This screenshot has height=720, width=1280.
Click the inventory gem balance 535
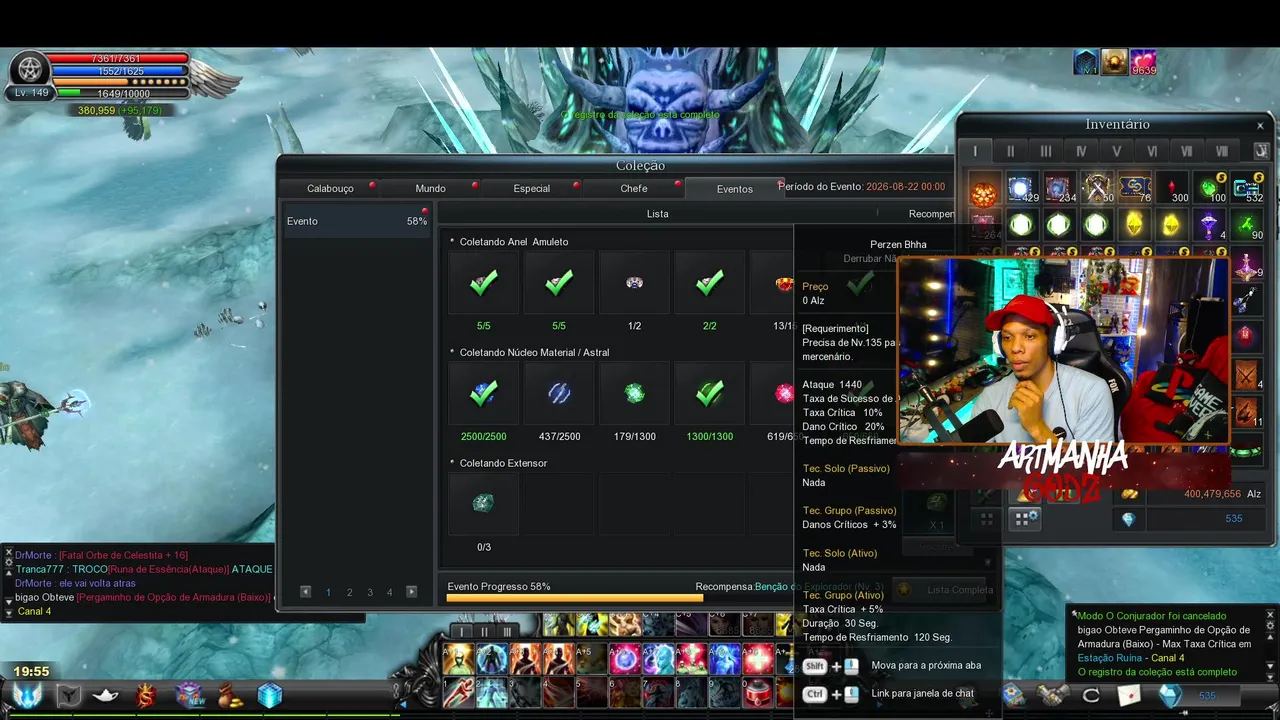1233,519
